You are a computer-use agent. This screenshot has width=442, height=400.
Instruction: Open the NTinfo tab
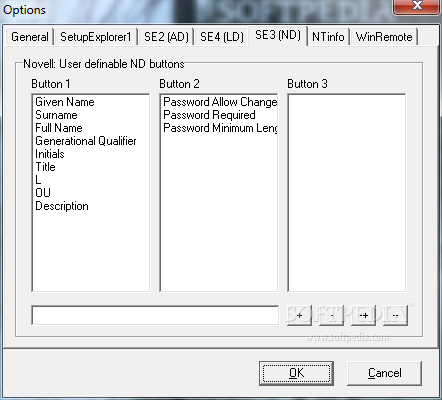click(328, 36)
